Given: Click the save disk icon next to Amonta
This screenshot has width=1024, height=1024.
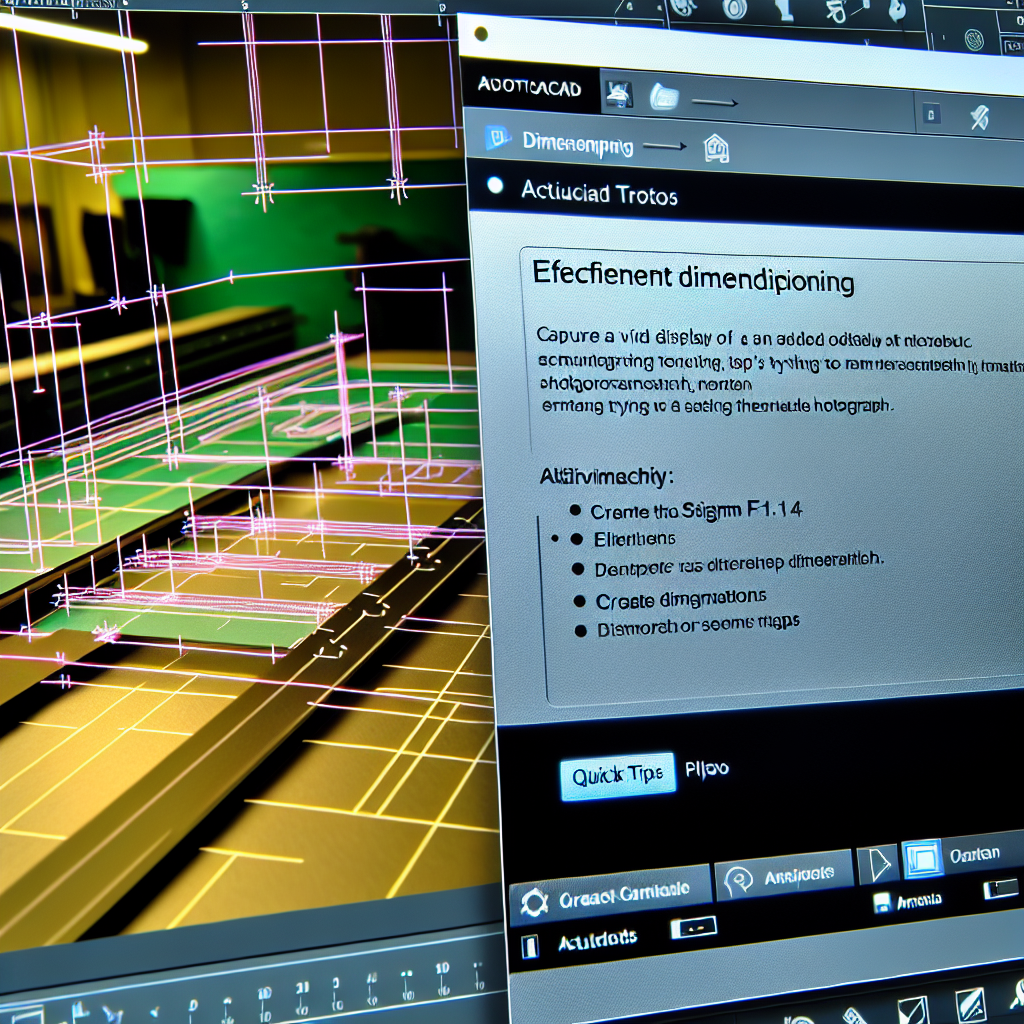Looking at the screenshot, I should pos(882,902).
